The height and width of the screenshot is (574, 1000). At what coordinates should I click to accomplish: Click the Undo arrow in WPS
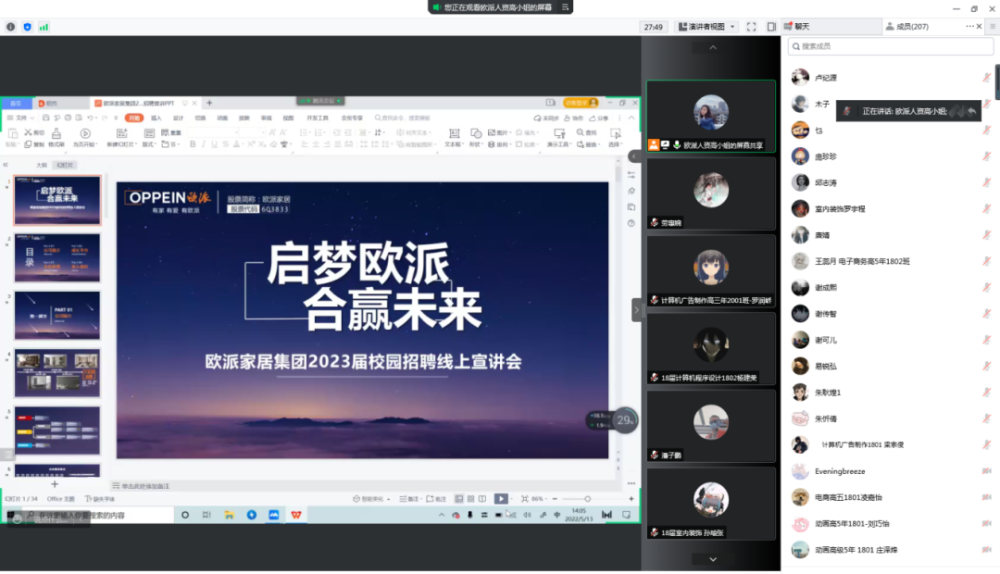pos(91,118)
